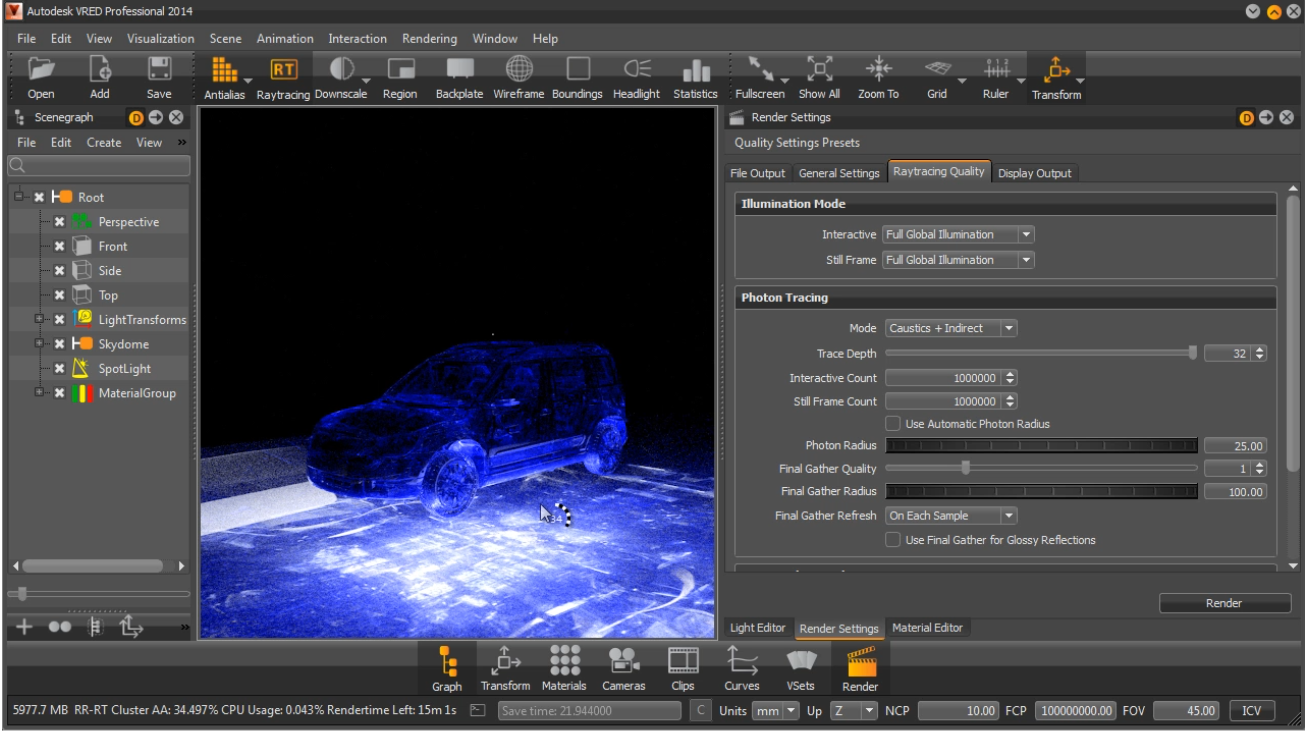The width and height of the screenshot is (1305, 731).
Task: Click the Antialias toolbar icon
Action: (224, 70)
